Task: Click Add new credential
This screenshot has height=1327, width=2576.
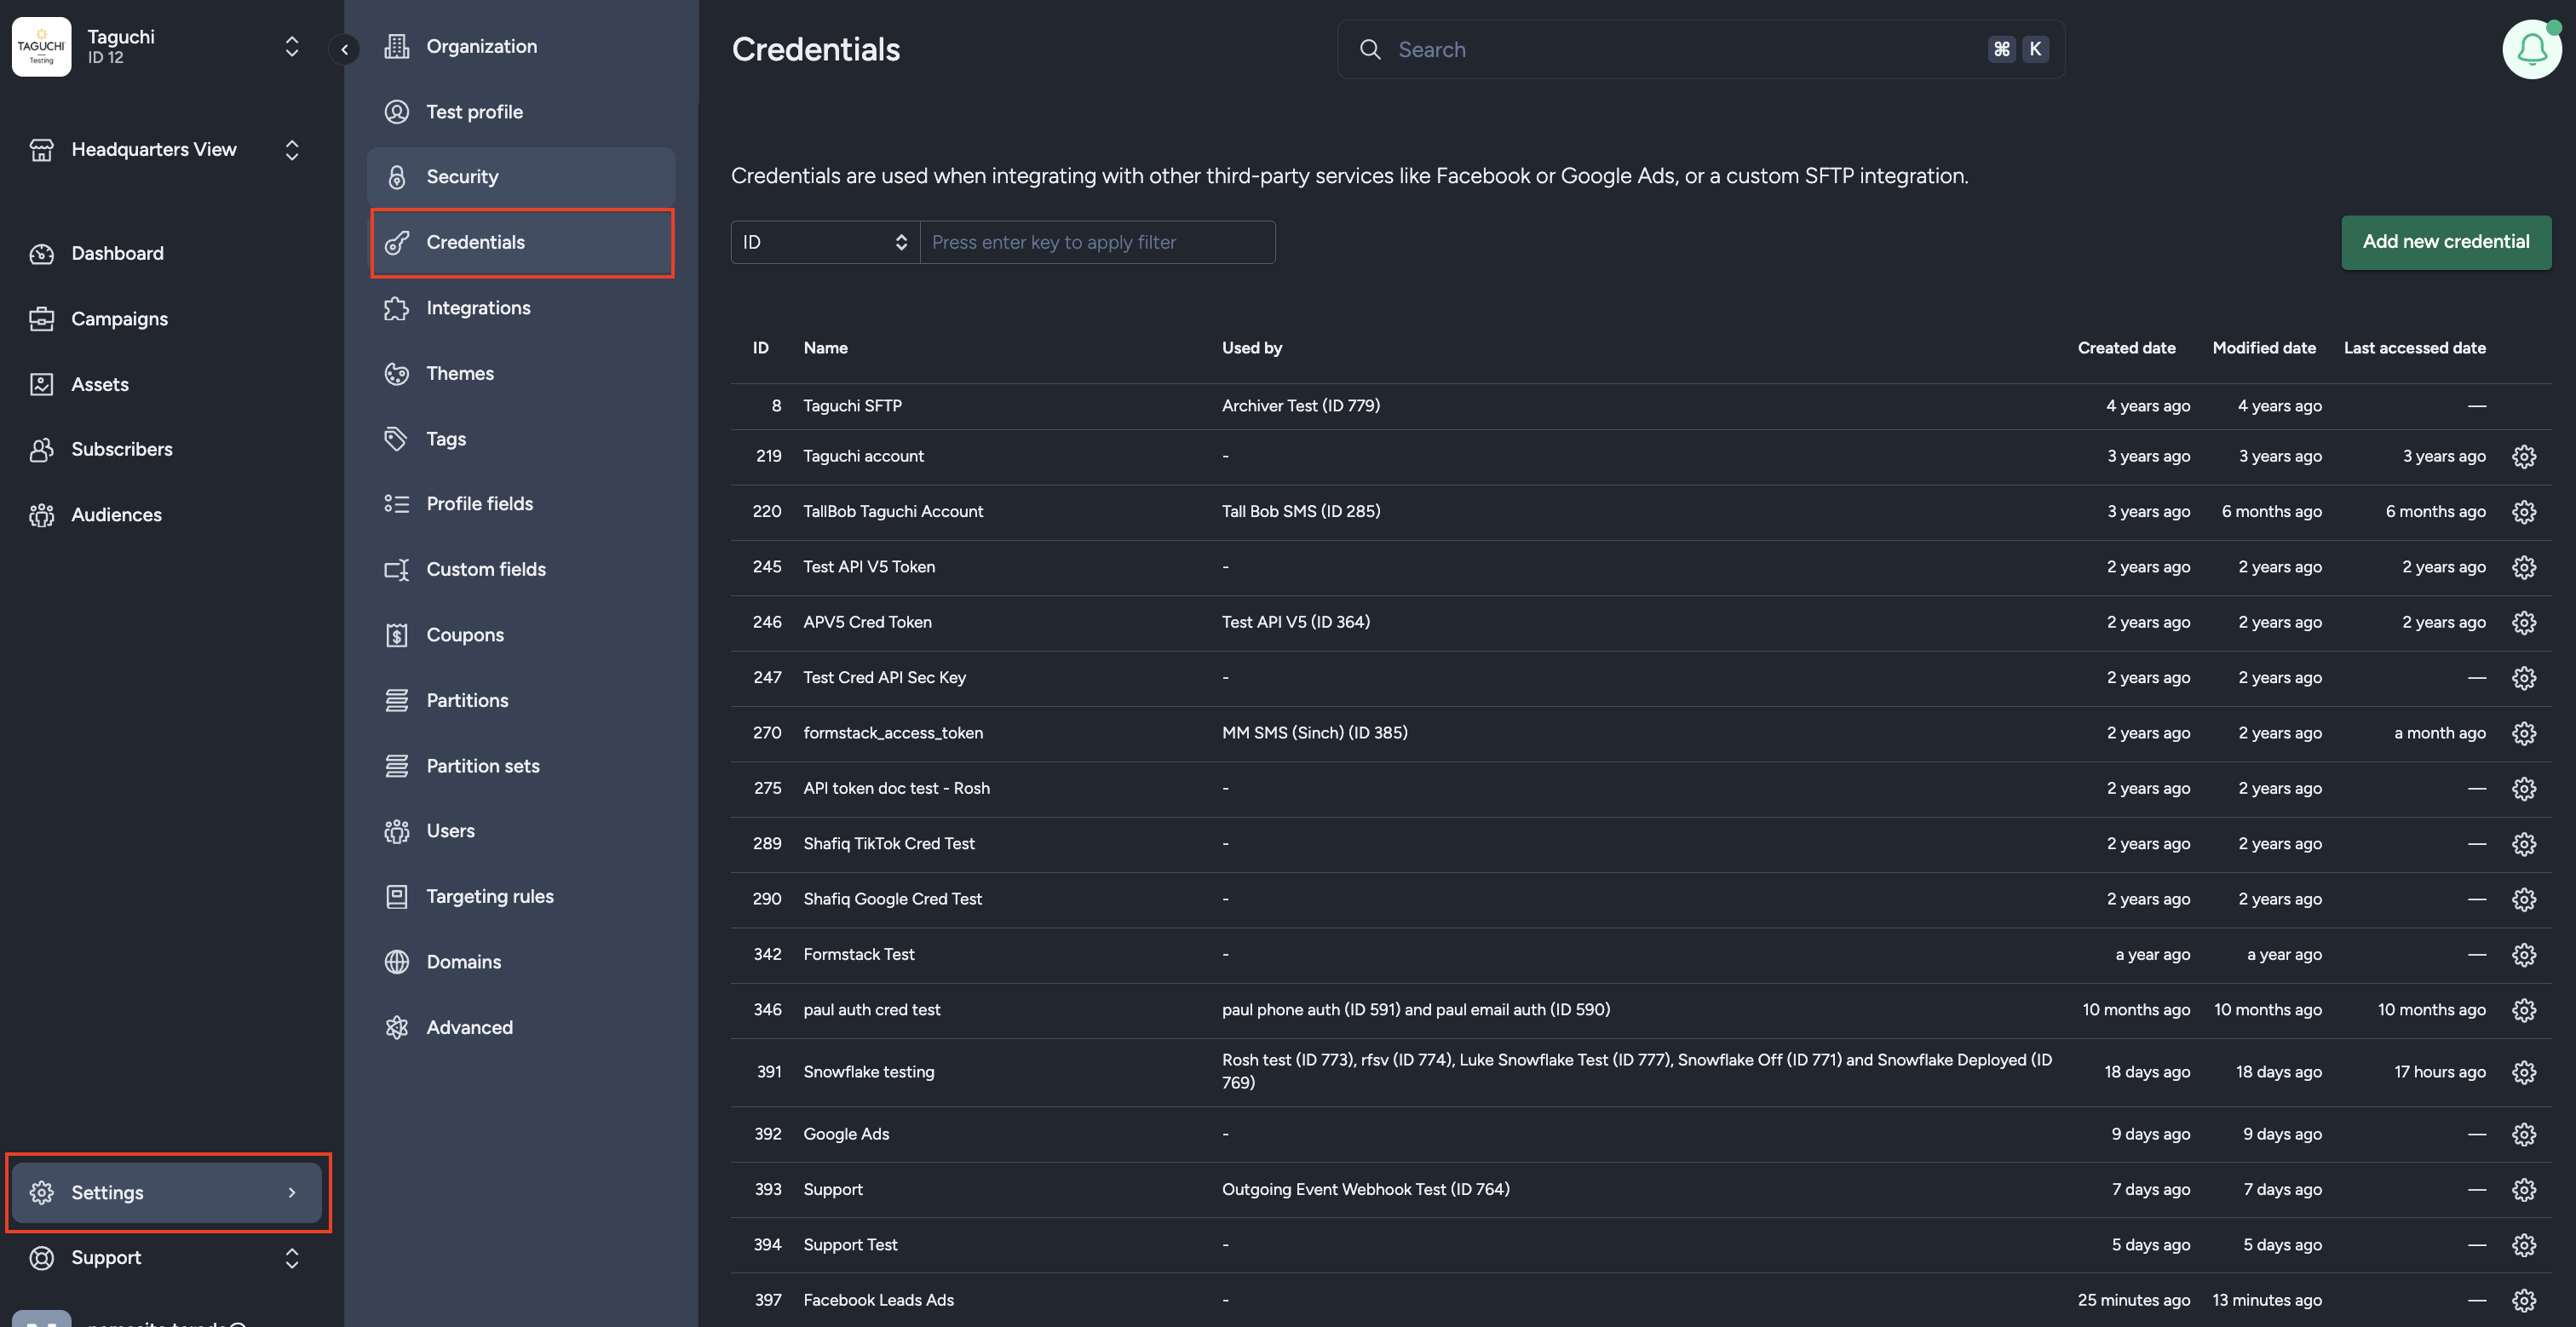Action: tap(2446, 241)
